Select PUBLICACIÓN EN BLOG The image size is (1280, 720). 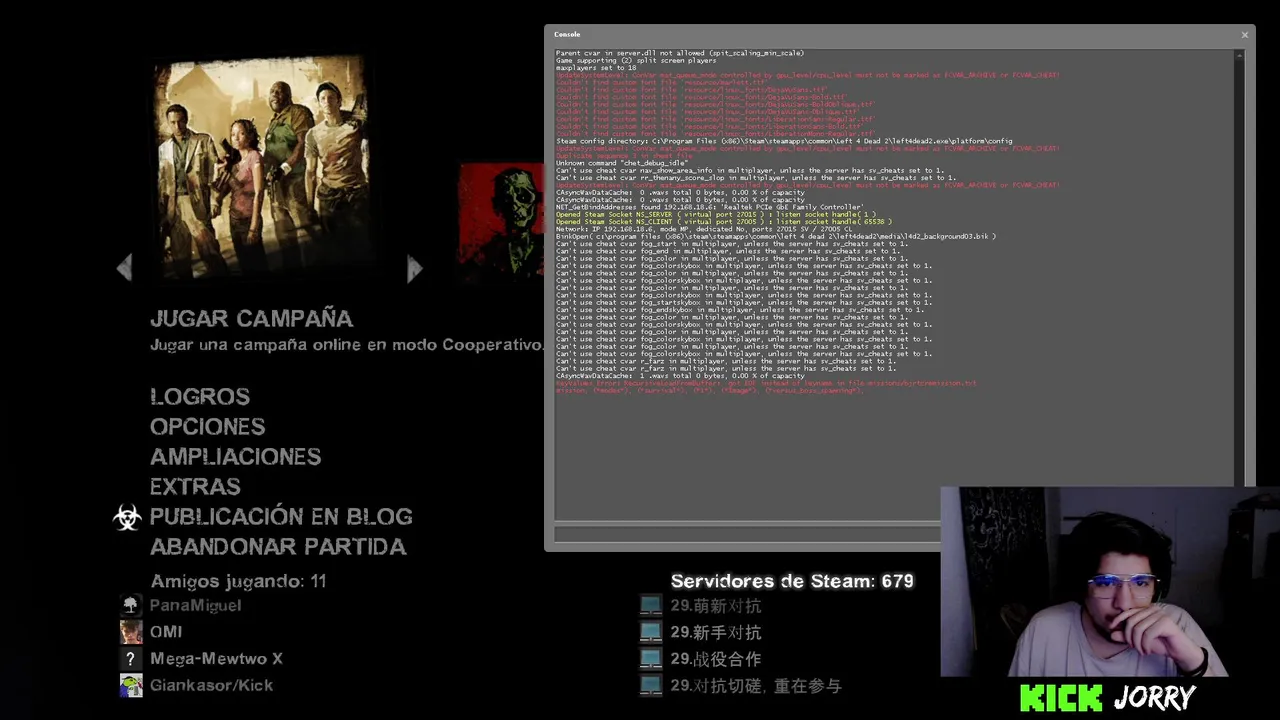point(281,516)
